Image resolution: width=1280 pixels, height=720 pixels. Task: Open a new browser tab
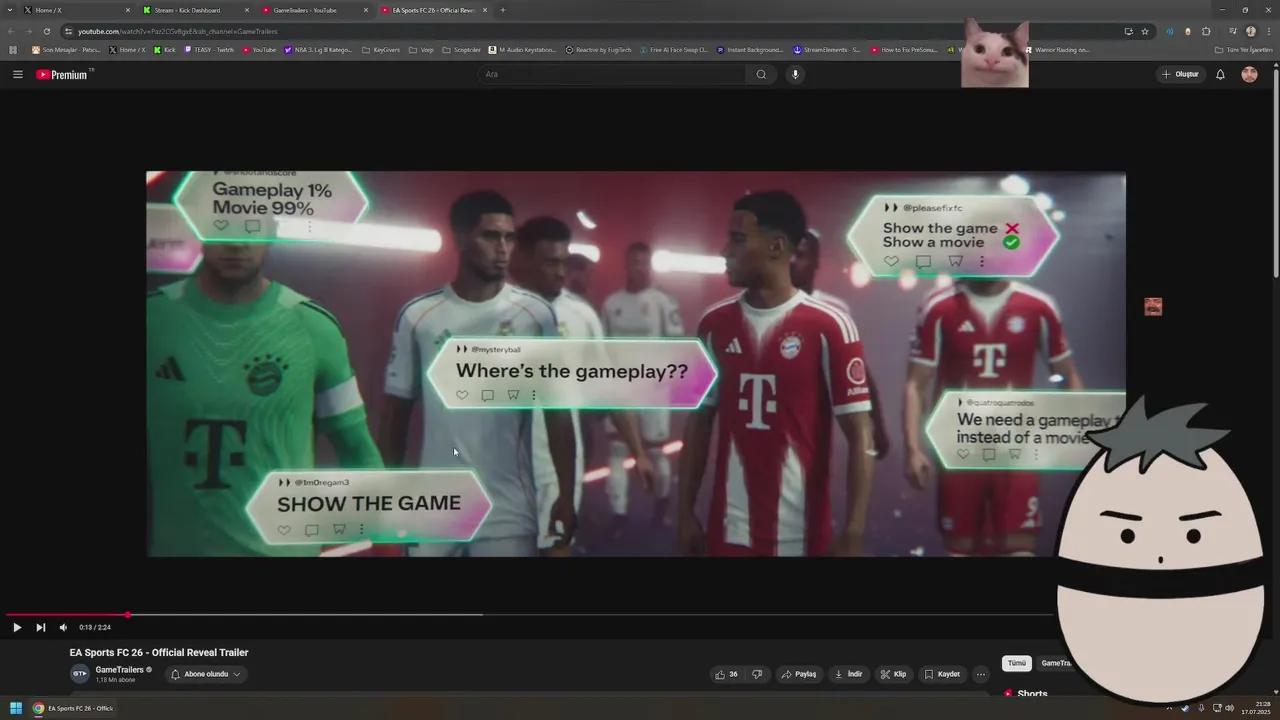[x=502, y=10]
